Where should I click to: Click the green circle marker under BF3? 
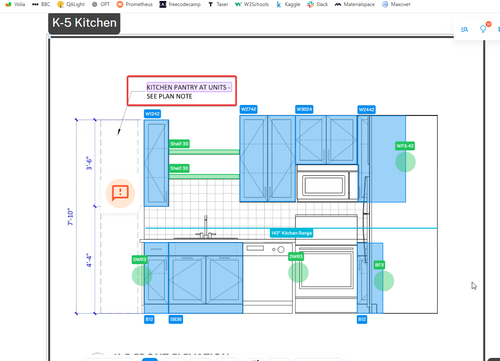pos(384,281)
